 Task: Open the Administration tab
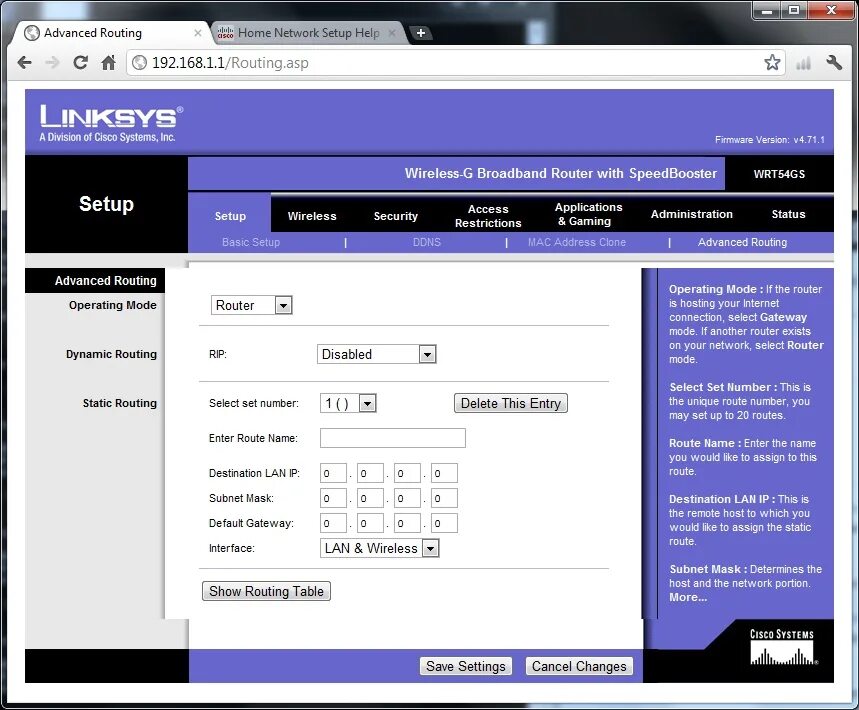click(691, 214)
